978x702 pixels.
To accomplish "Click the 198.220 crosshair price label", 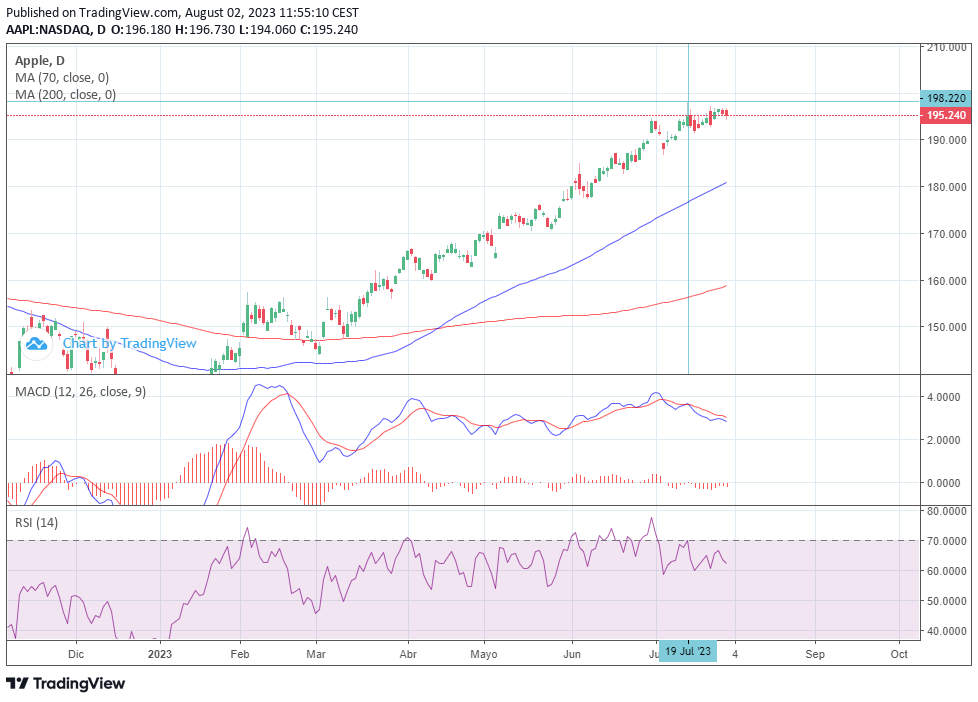I will (946, 98).
